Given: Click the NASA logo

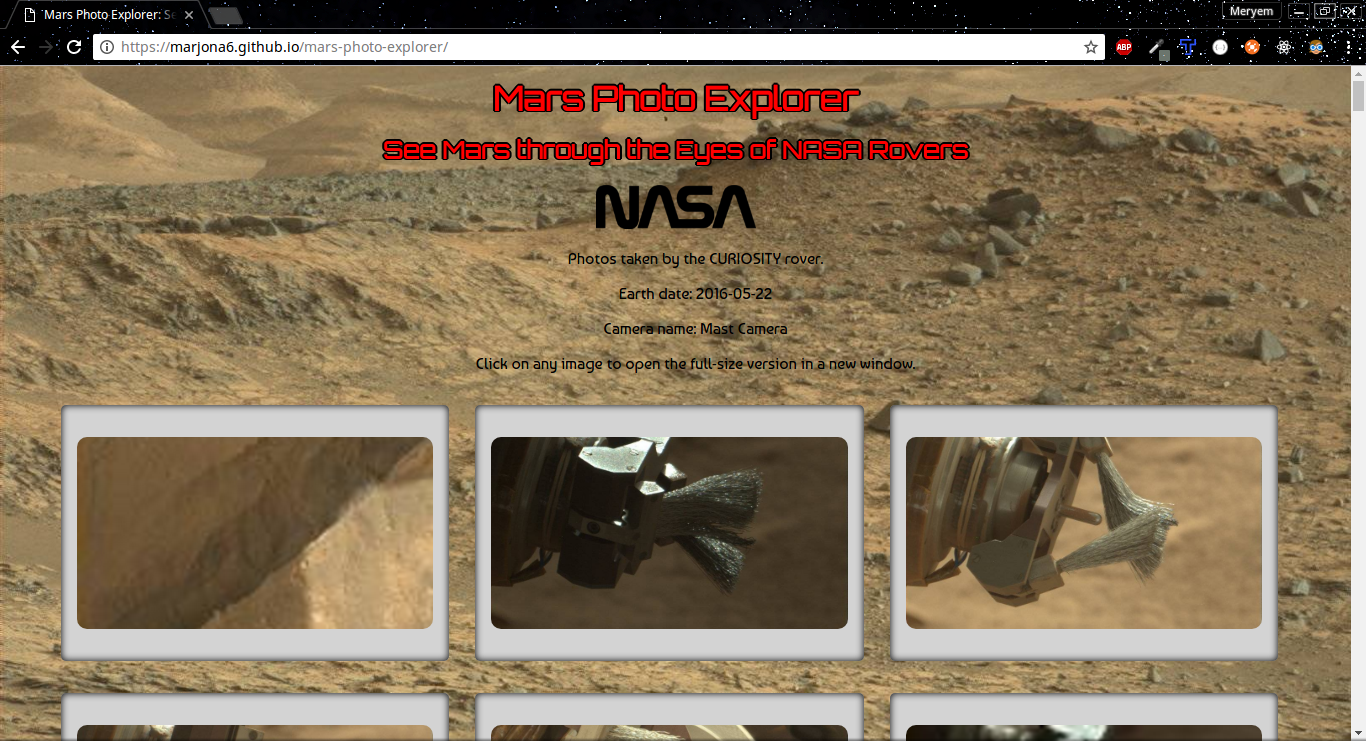Looking at the screenshot, I should 676,206.
